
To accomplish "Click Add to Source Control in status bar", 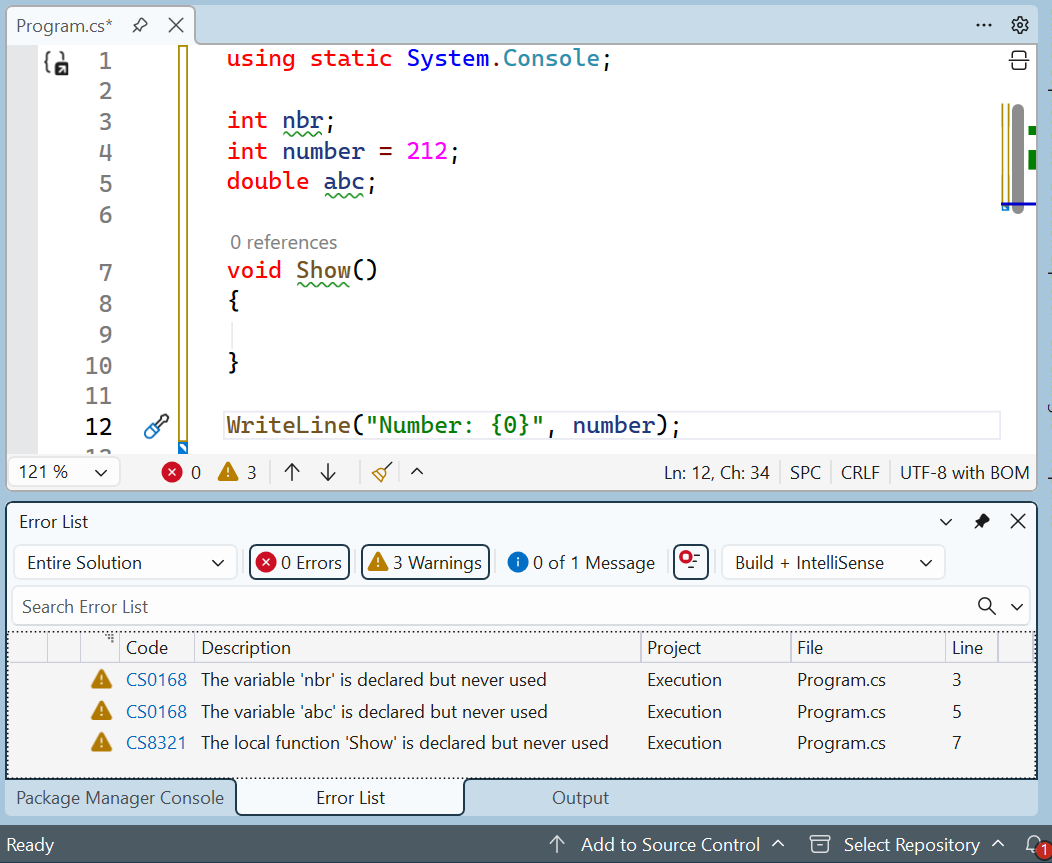I will (666, 845).
